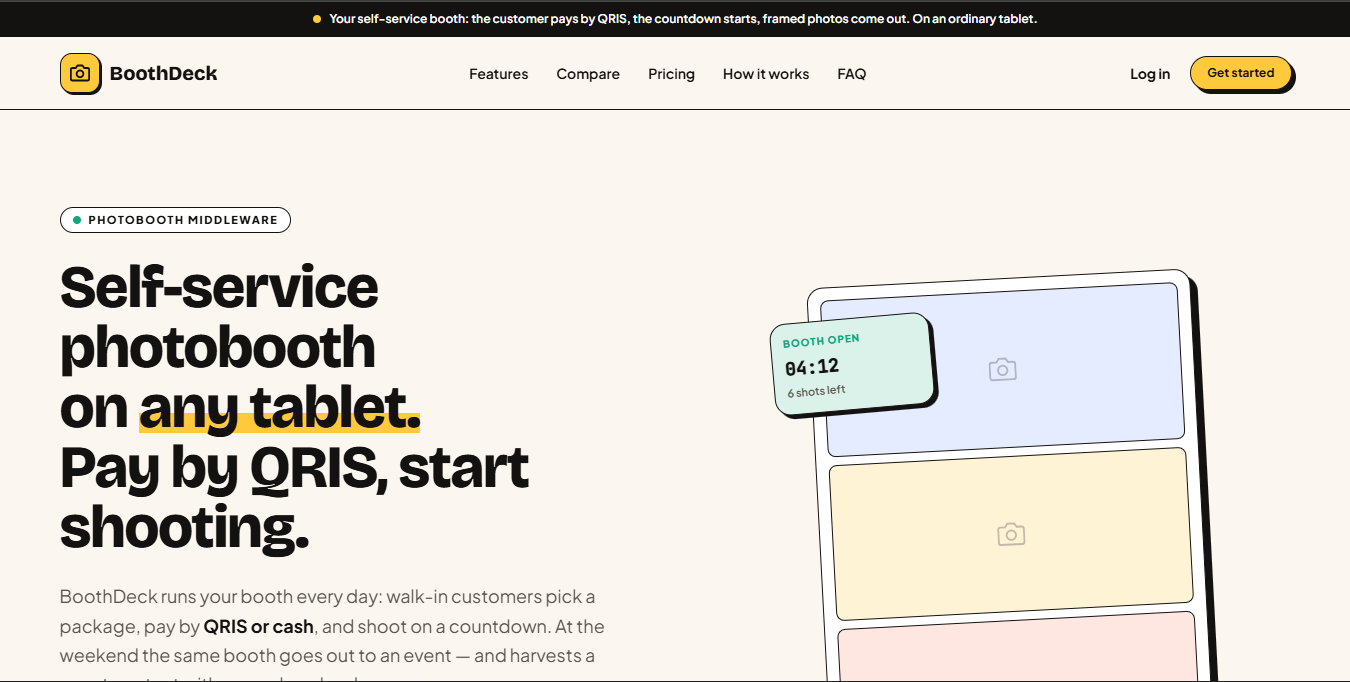Go to the Compare section
The width and height of the screenshot is (1350, 682).
588,74
